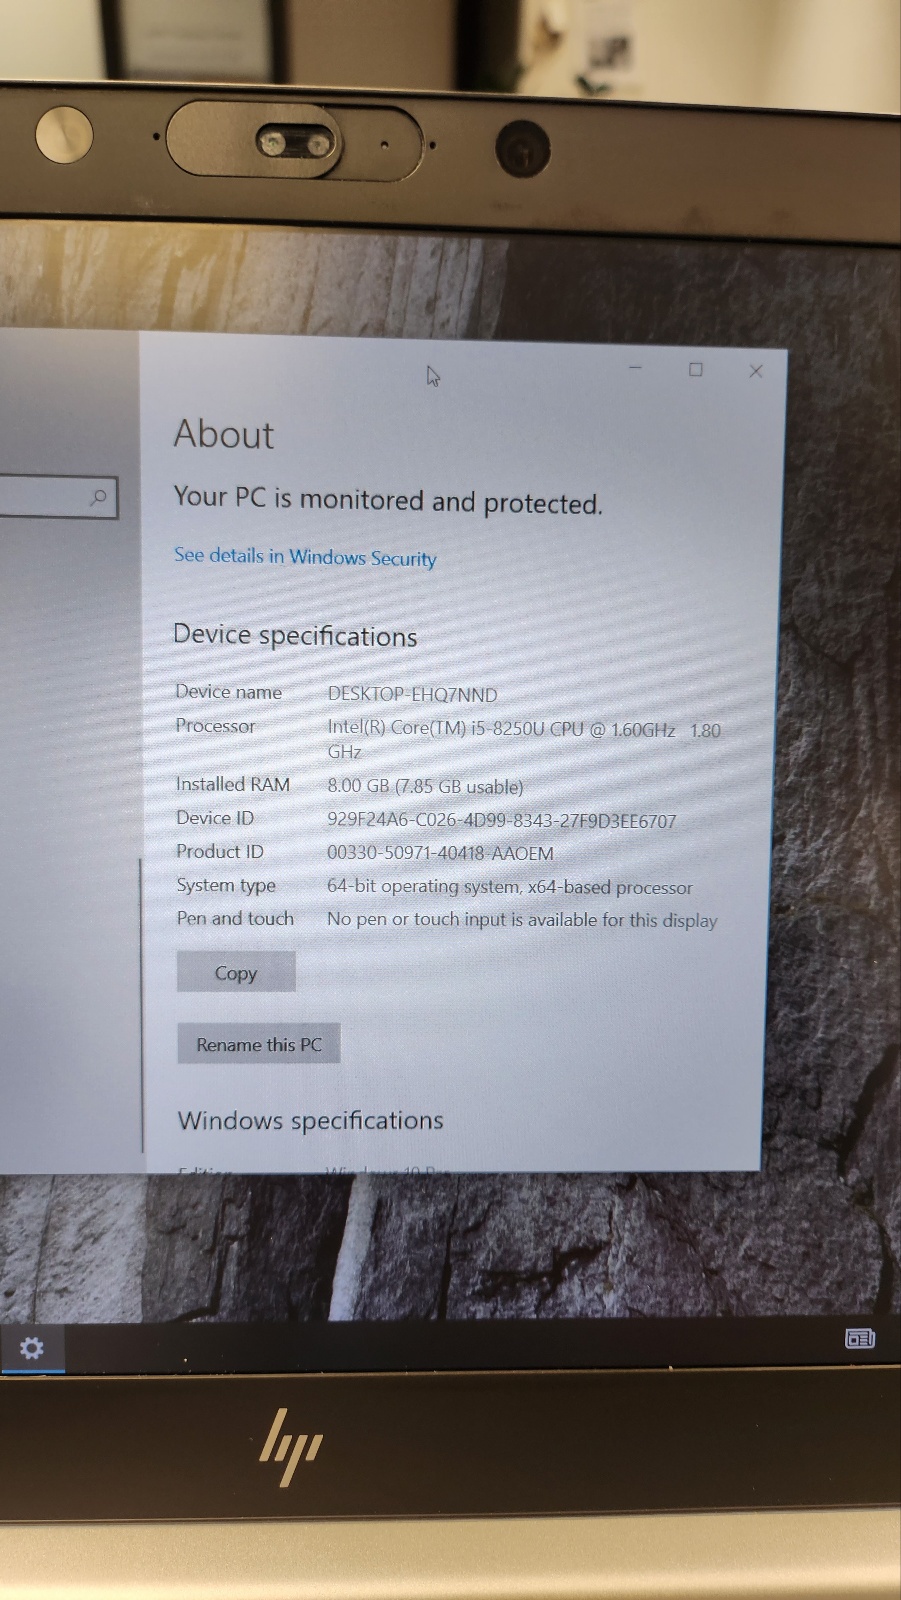Viewport: 901px width, 1600px height.
Task: Click the Device name label
Action: point(228,692)
